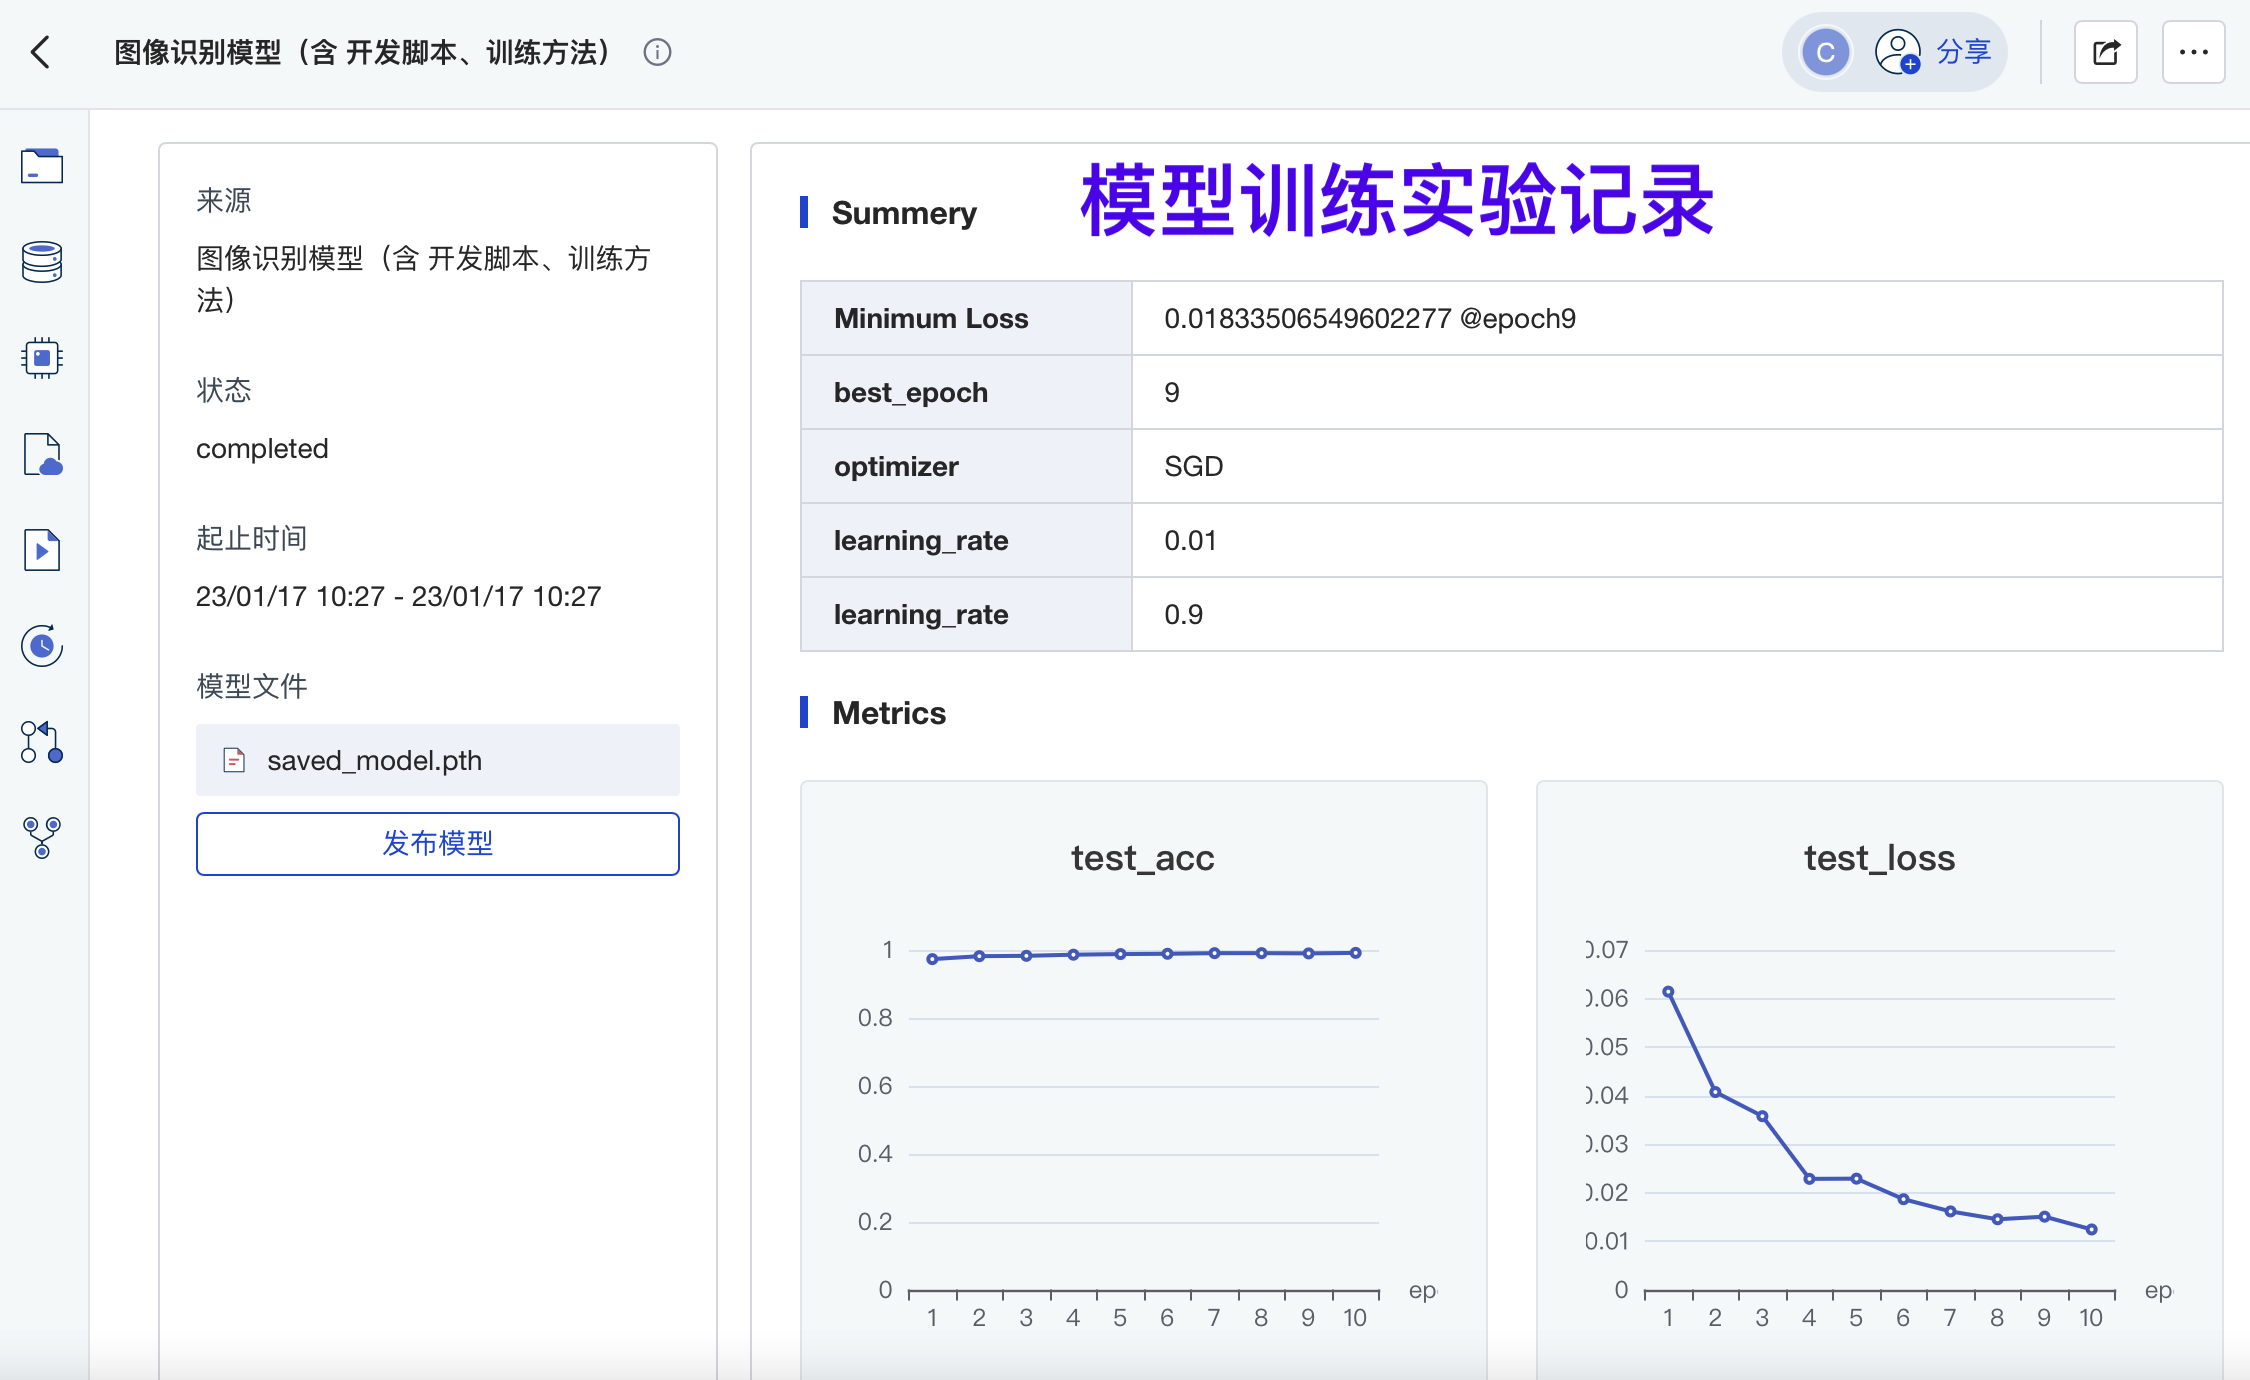Open the workflow pipeline panel
The height and width of the screenshot is (1380, 2250).
click(41, 838)
